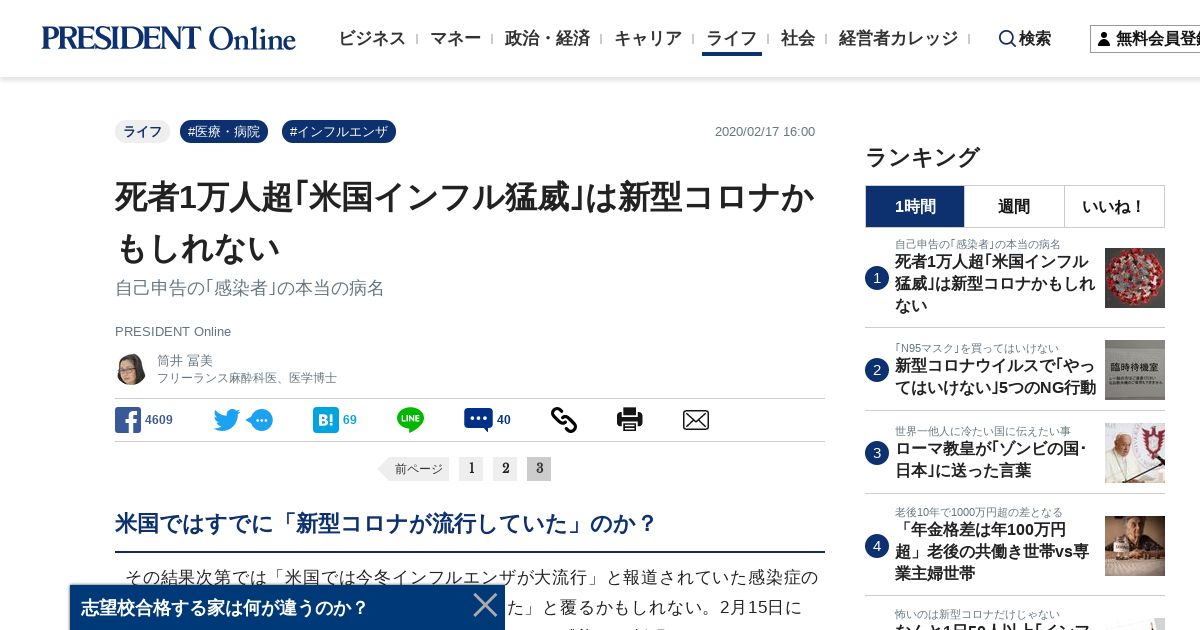This screenshot has width=1200, height=630.
Task: Click the subtitle 自己申告の「感染者」の本当の病名
Action: click(x=250, y=288)
